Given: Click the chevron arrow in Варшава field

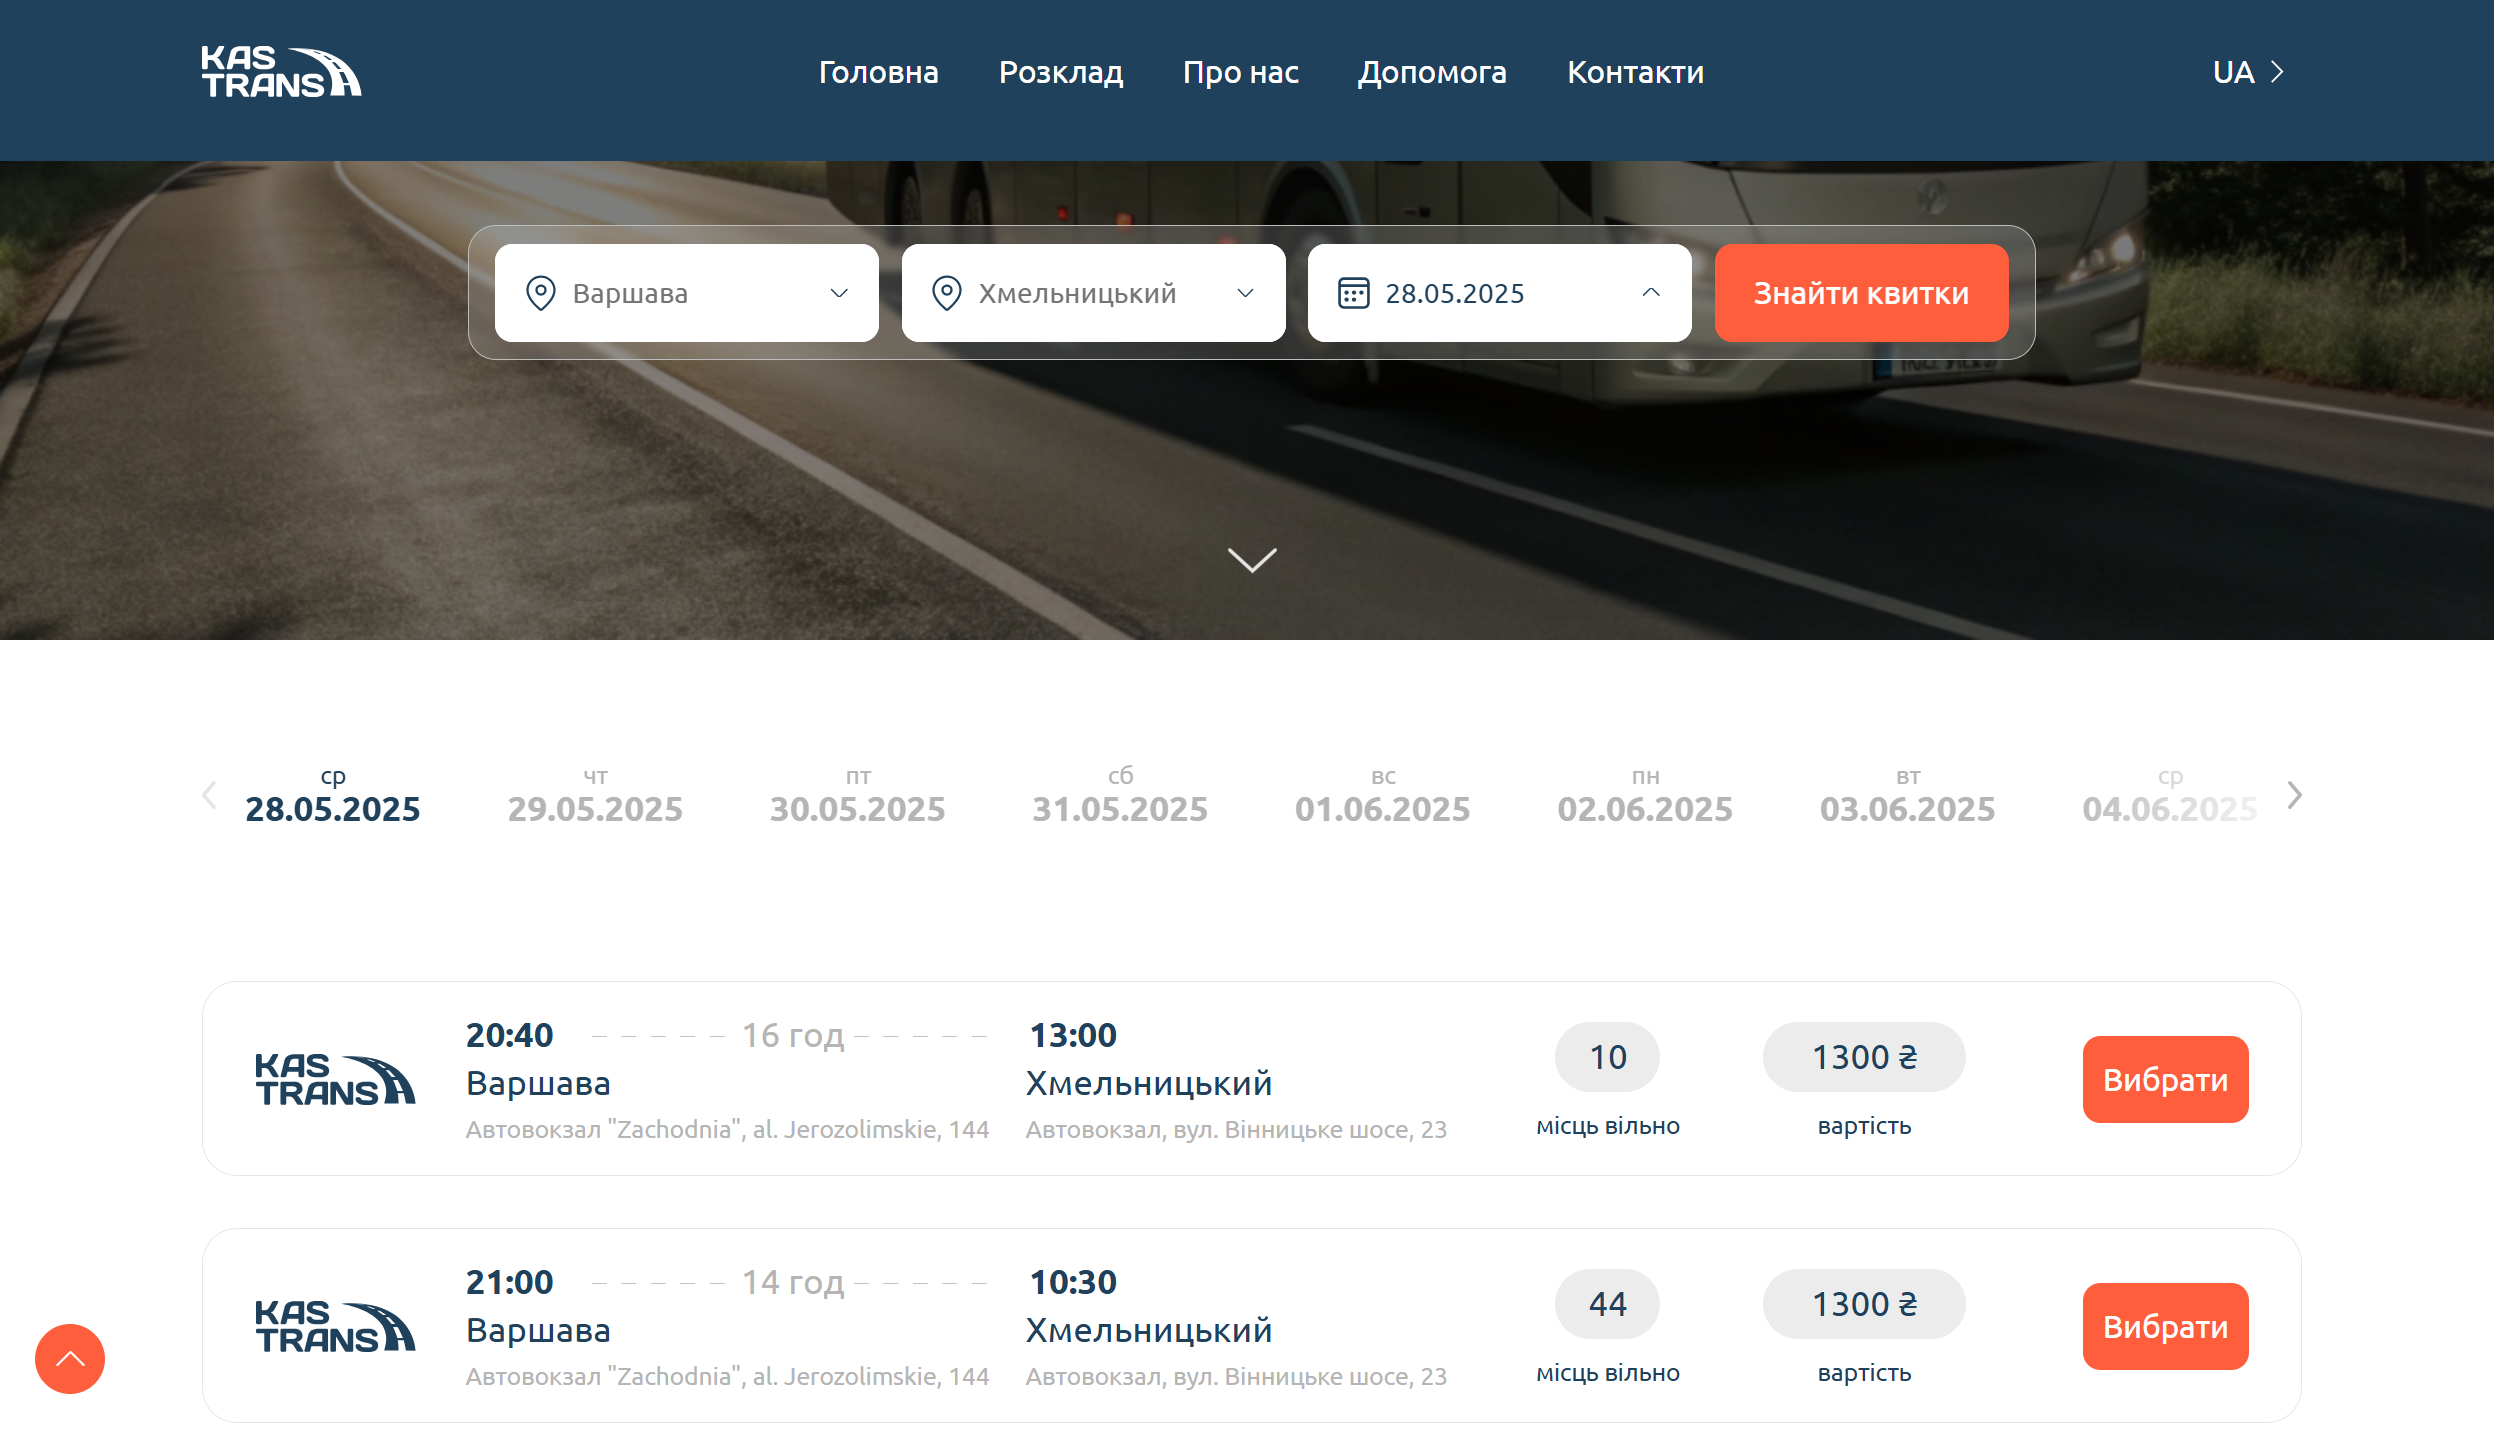Looking at the screenshot, I should click(839, 293).
